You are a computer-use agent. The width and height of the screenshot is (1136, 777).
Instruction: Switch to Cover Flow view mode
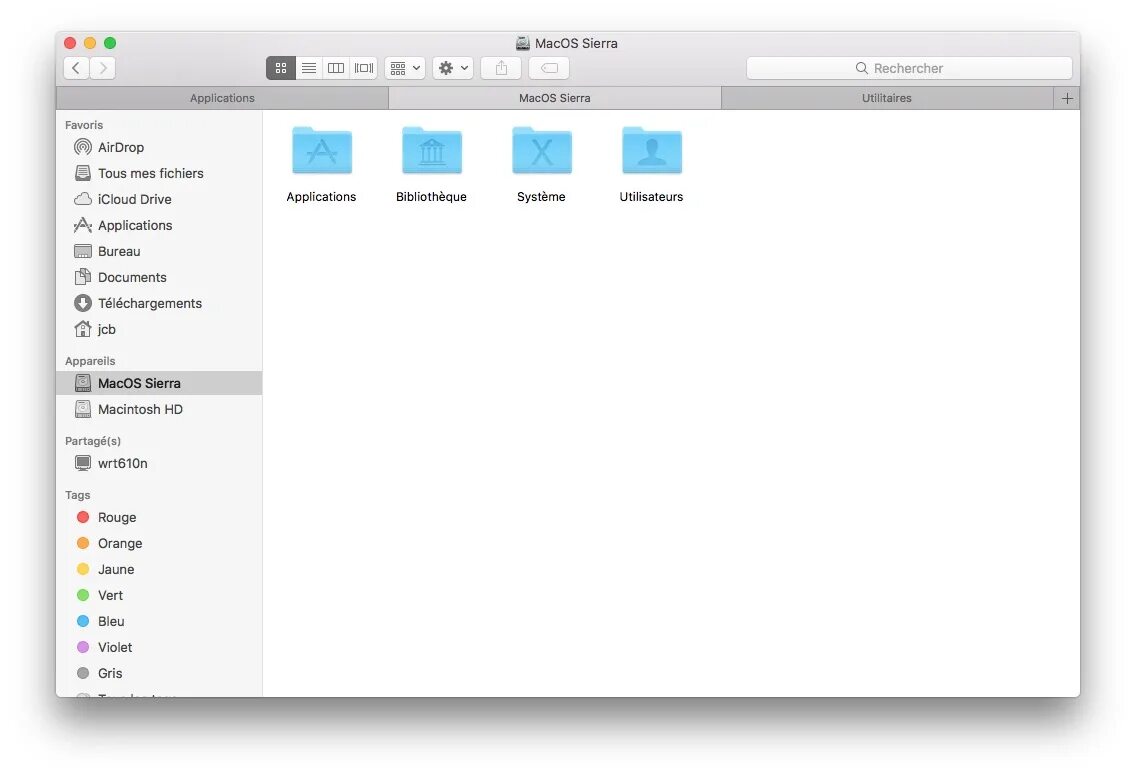(364, 68)
